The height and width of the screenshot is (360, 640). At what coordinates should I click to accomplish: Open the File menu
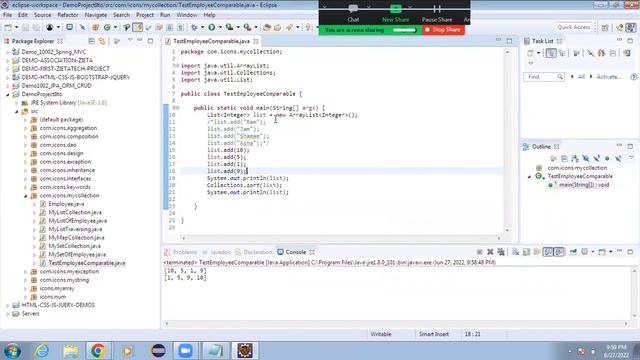coord(7,15)
